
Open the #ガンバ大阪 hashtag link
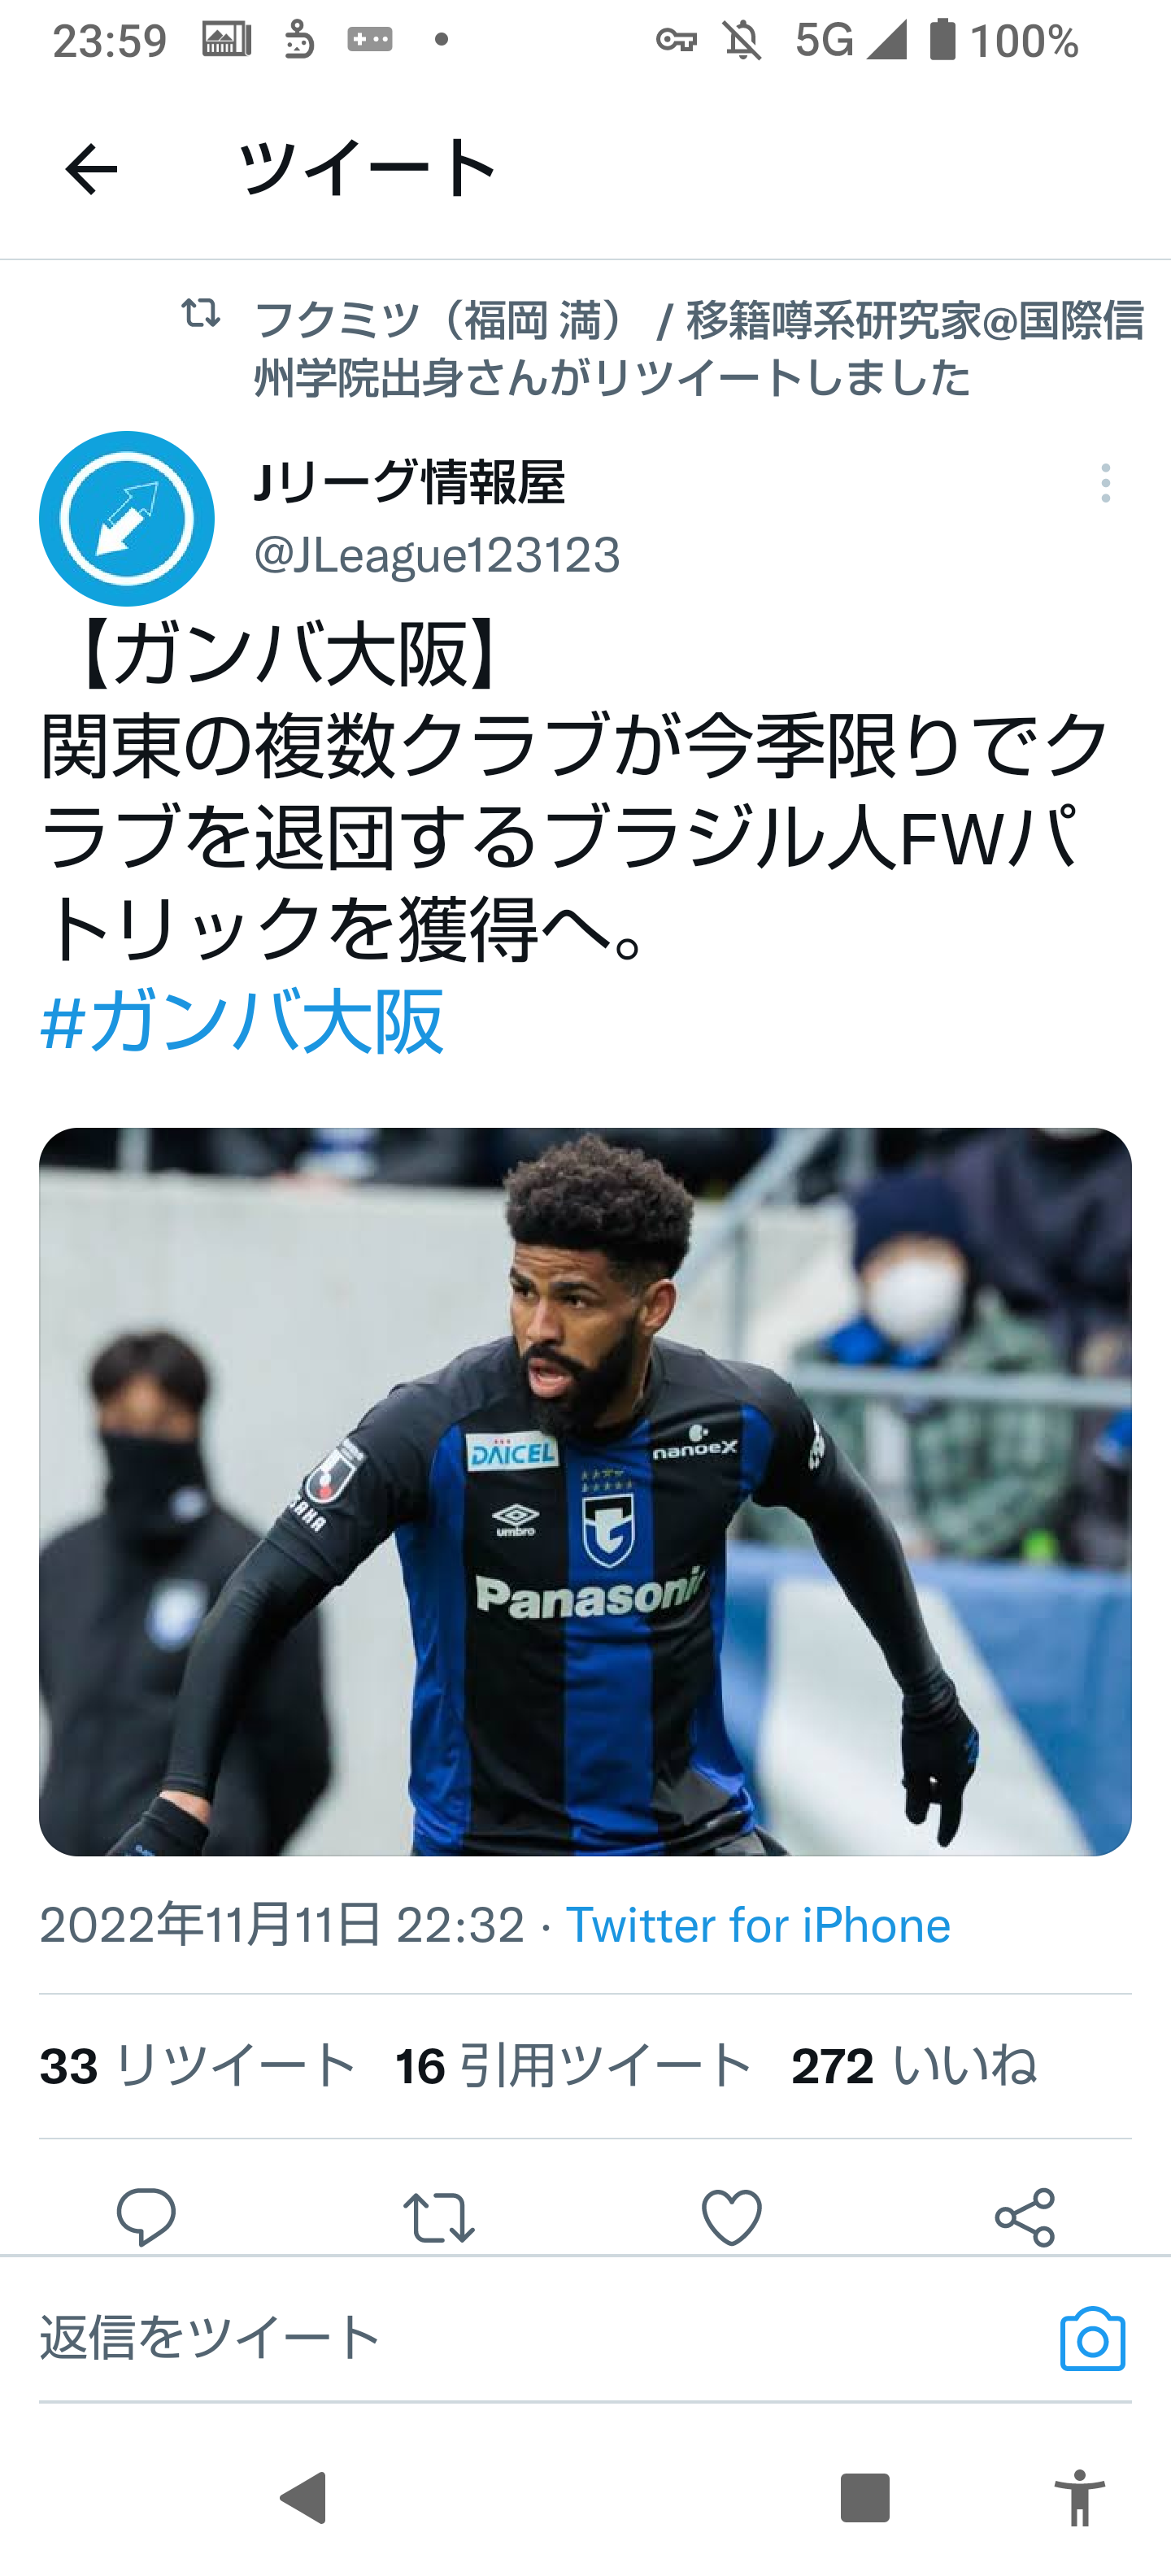tap(242, 1020)
